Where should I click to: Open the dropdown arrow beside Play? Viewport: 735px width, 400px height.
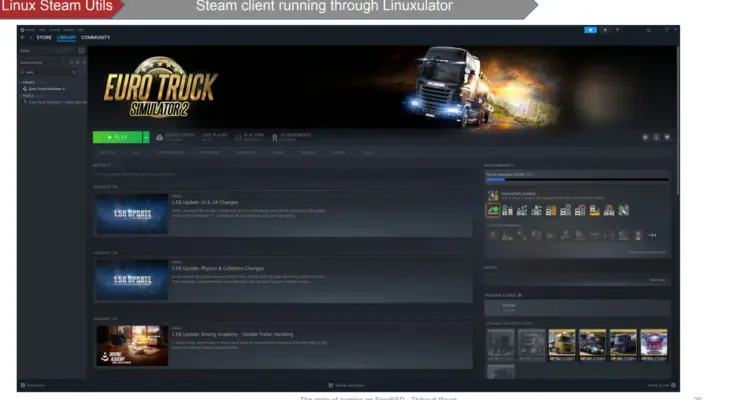pyautogui.click(x=146, y=137)
